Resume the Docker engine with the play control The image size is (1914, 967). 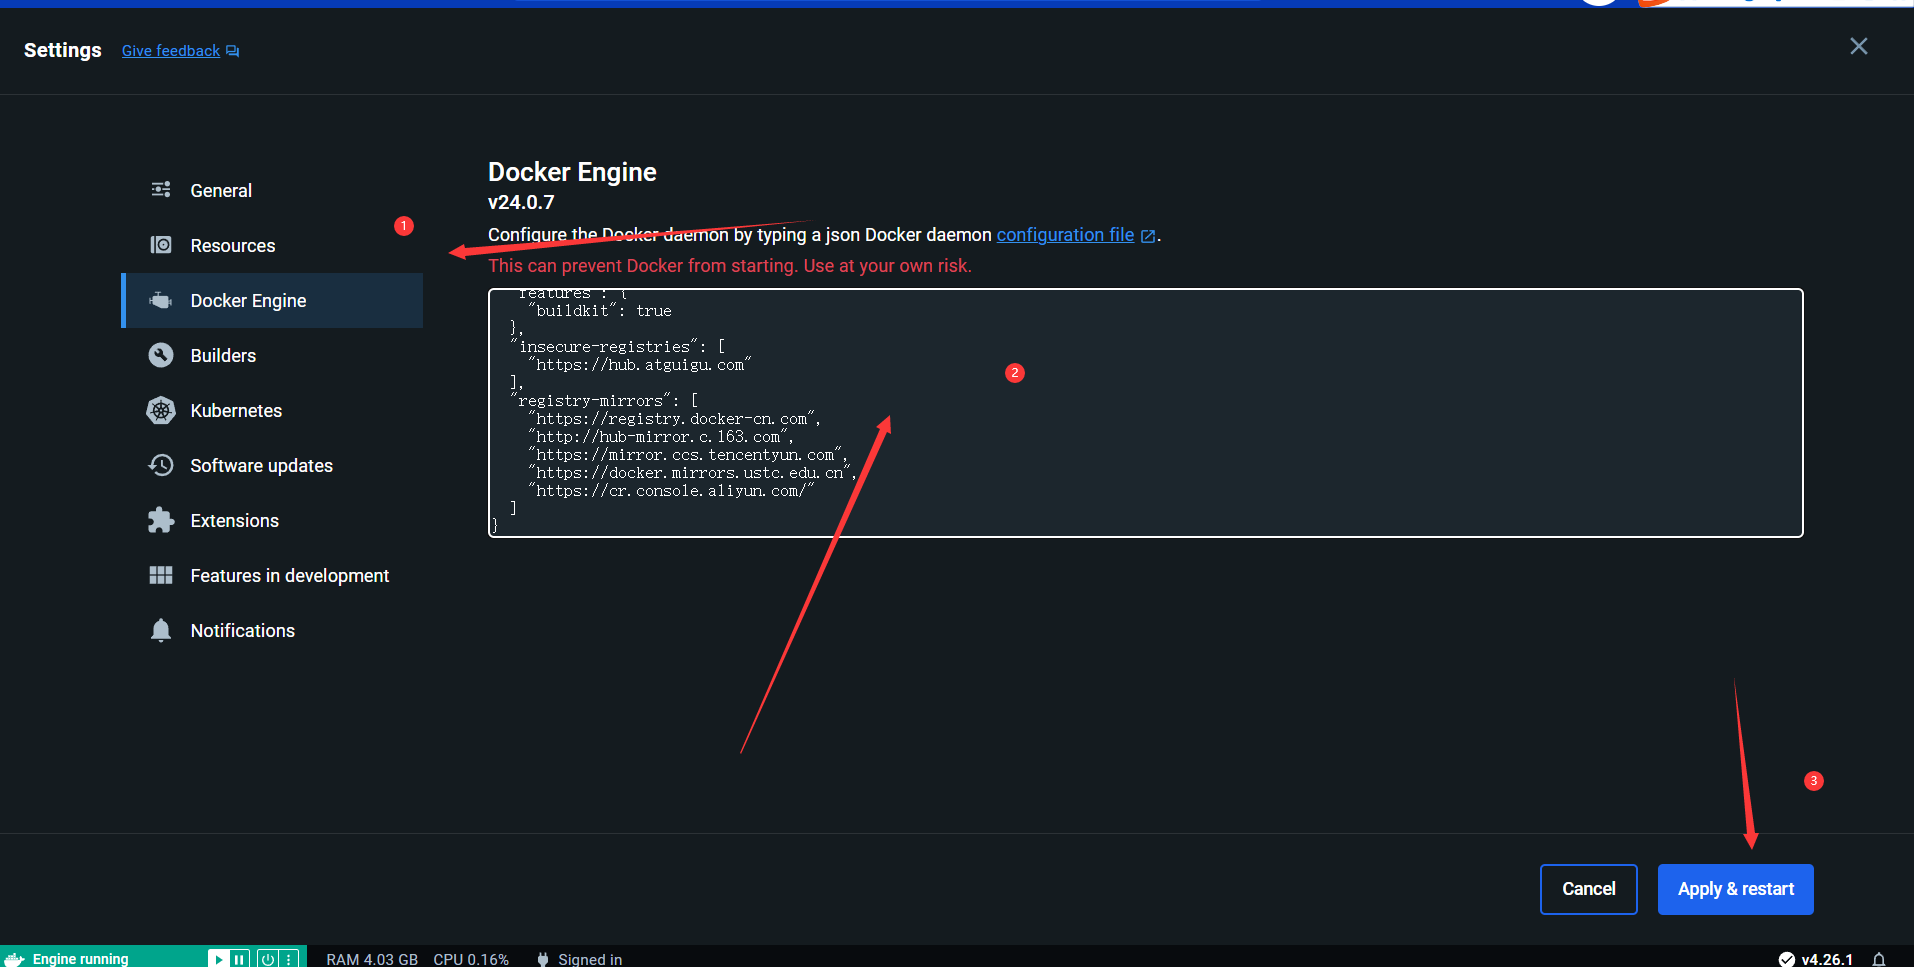click(x=218, y=959)
